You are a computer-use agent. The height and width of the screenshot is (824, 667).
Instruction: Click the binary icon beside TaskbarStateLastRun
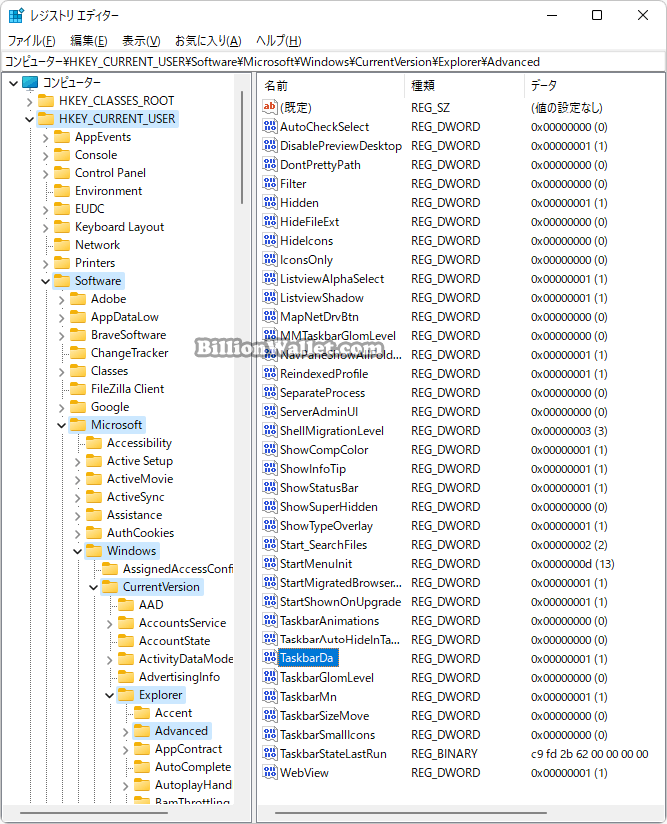[x=270, y=753]
